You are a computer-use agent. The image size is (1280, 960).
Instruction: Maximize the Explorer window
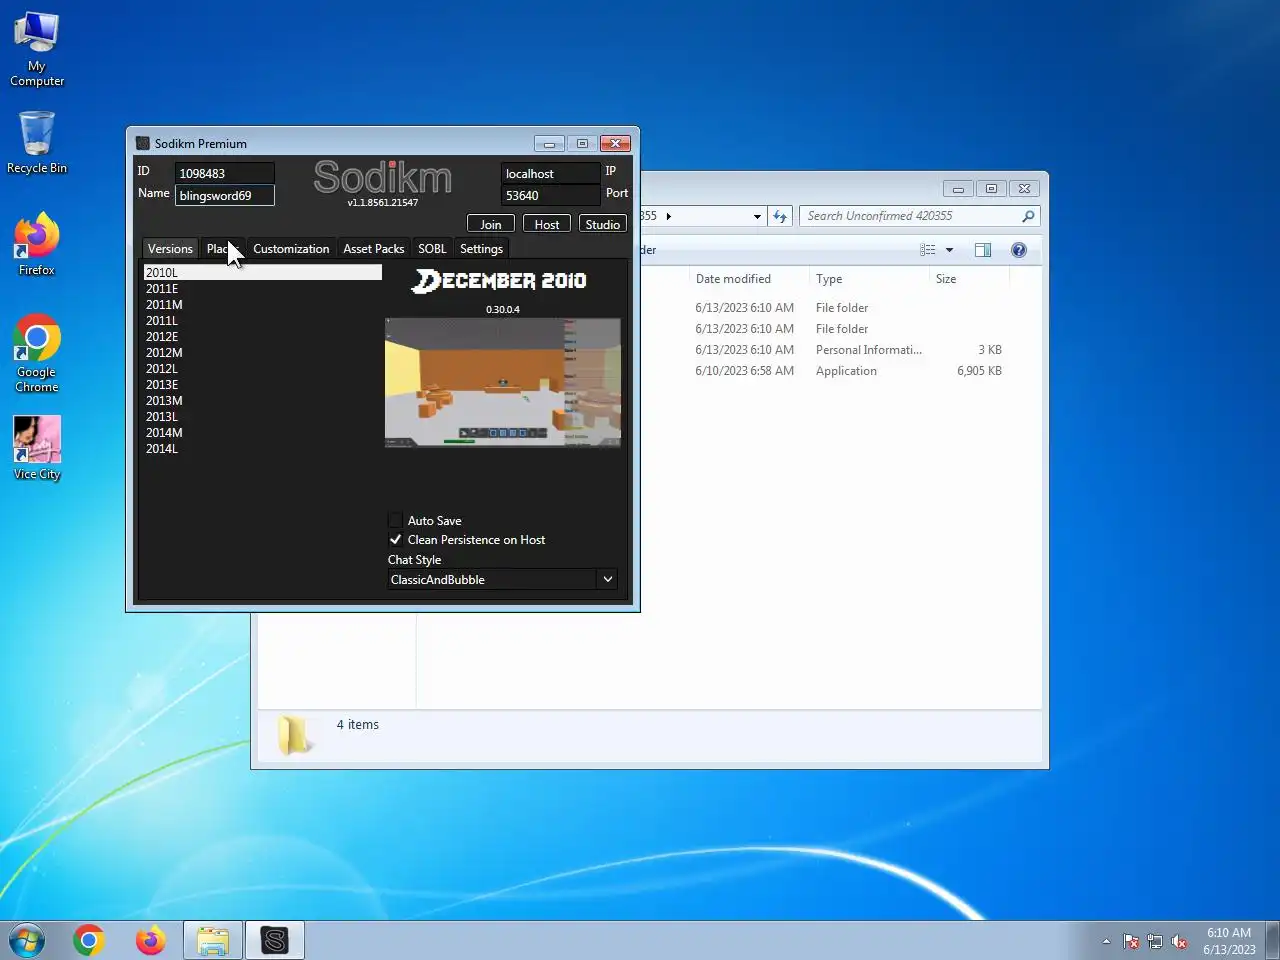click(x=991, y=188)
